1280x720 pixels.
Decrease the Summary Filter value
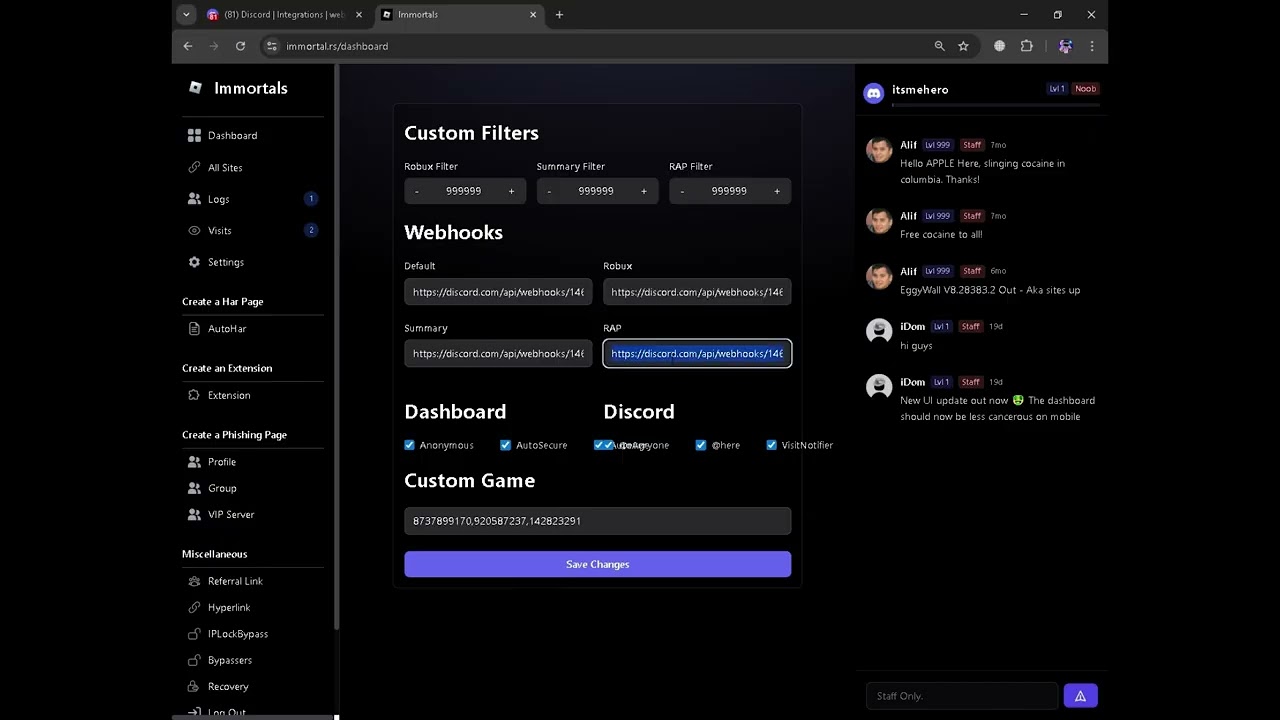coord(549,191)
